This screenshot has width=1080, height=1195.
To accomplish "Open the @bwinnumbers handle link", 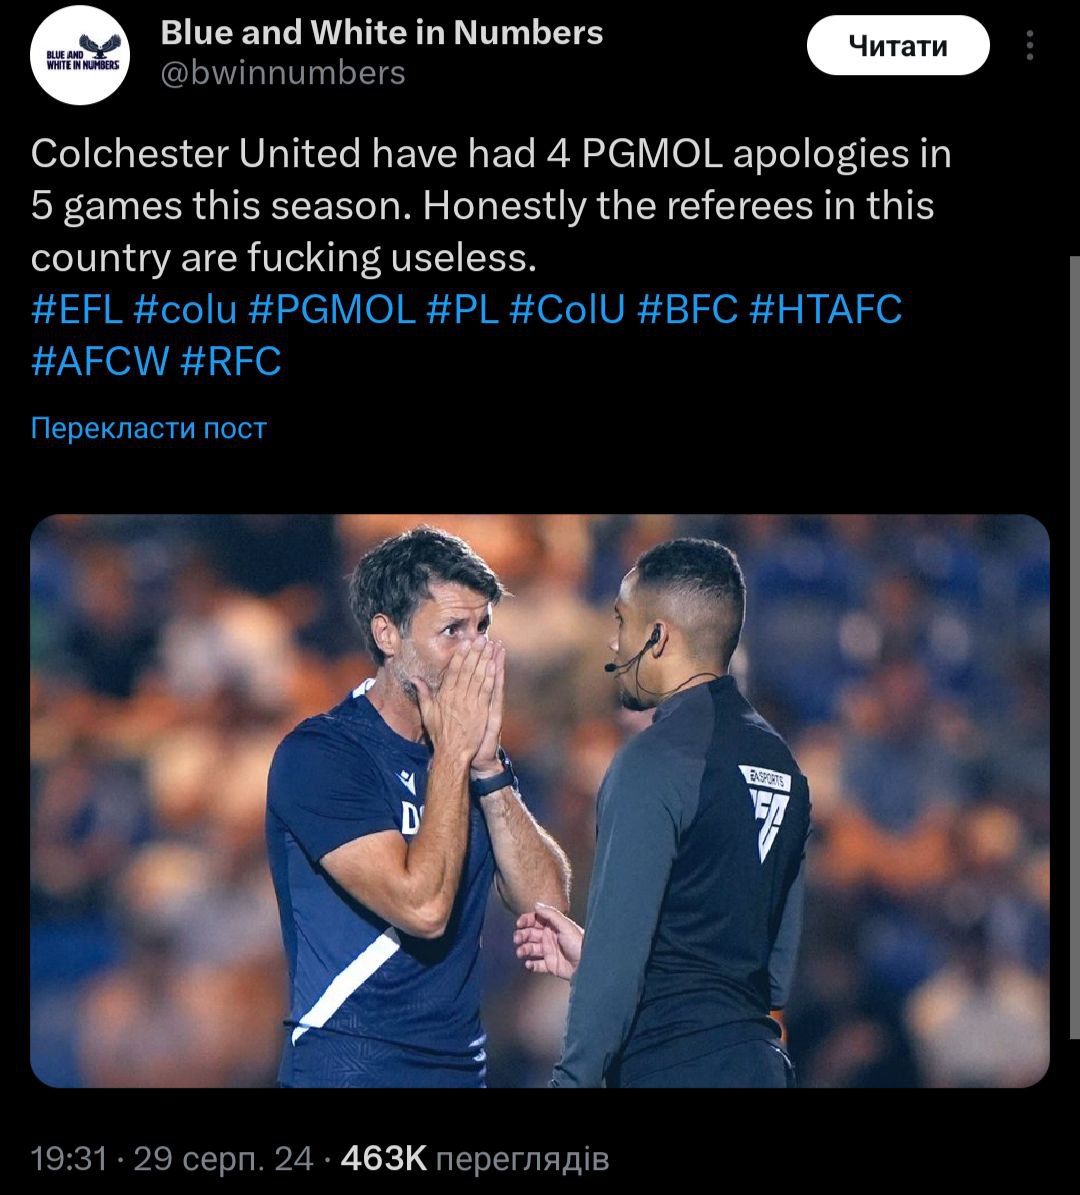I will pos(283,73).
